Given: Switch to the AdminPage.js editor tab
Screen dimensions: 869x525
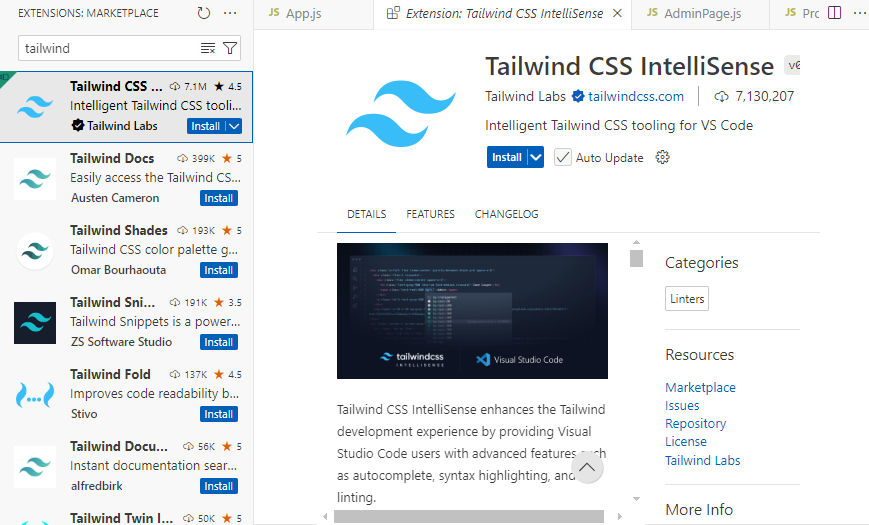Looking at the screenshot, I should tap(701, 14).
